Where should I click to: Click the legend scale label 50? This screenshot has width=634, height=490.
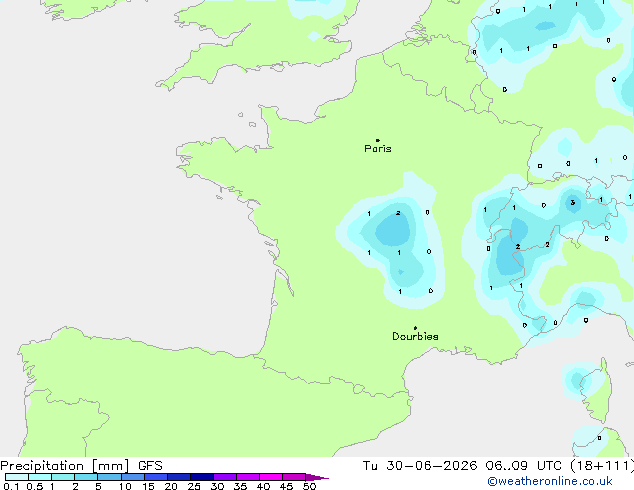310,486
